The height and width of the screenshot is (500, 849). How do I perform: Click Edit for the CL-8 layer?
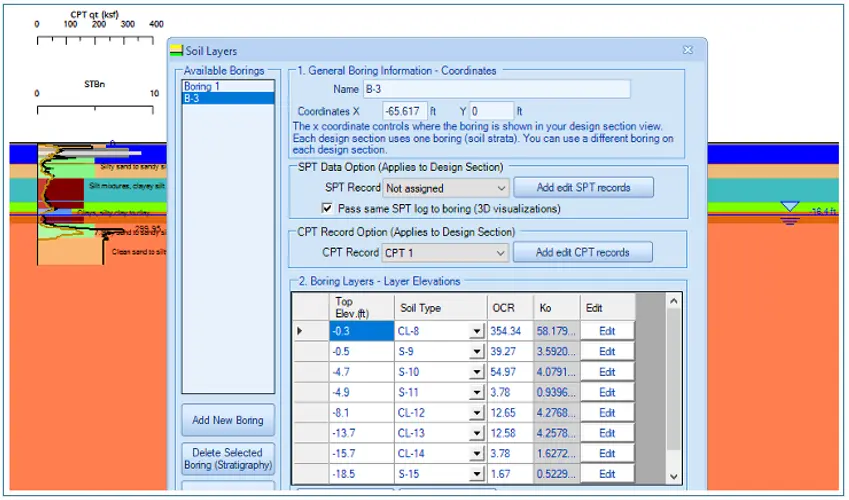point(607,331)
